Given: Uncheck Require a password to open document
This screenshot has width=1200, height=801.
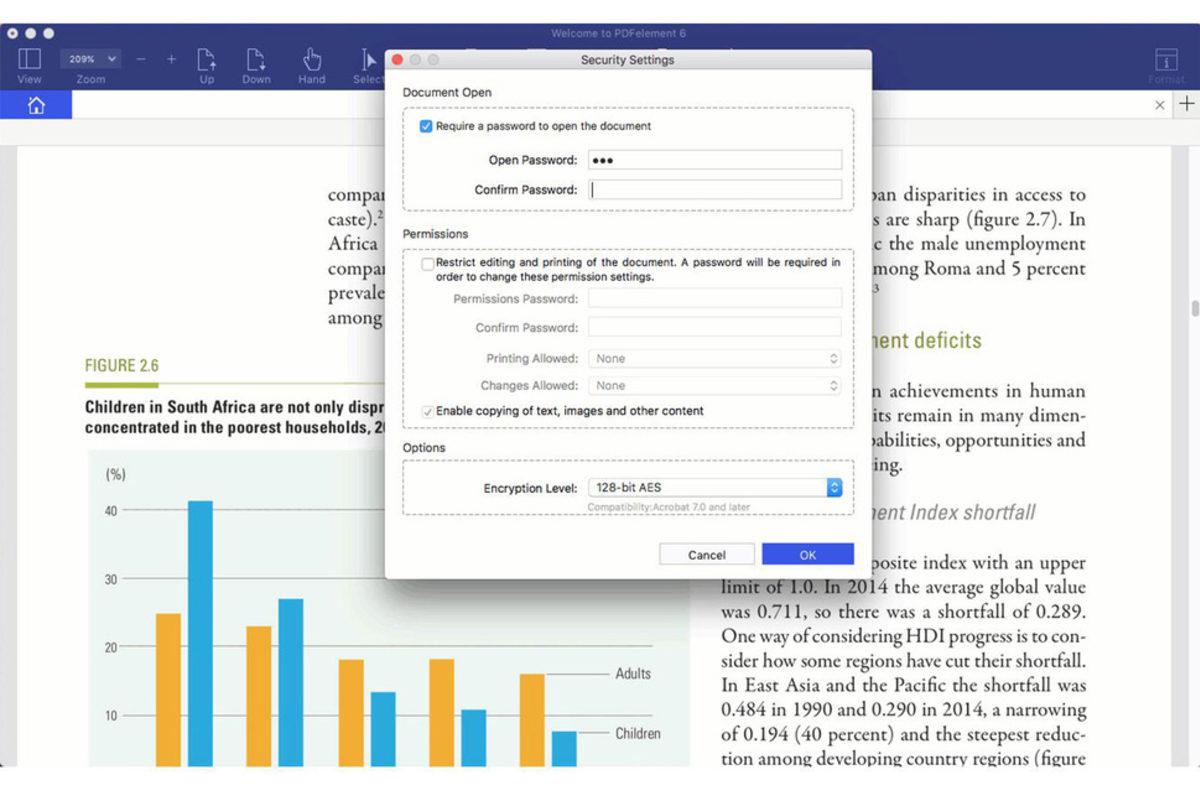Looking at the screenshot, I should coord(426,127).
